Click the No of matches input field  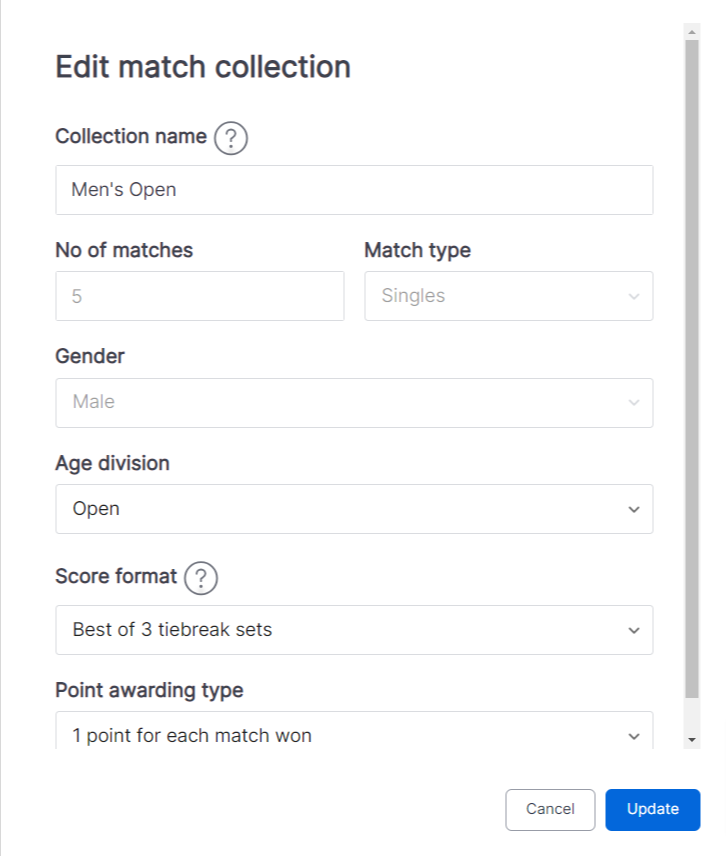(x=200, y=296)
